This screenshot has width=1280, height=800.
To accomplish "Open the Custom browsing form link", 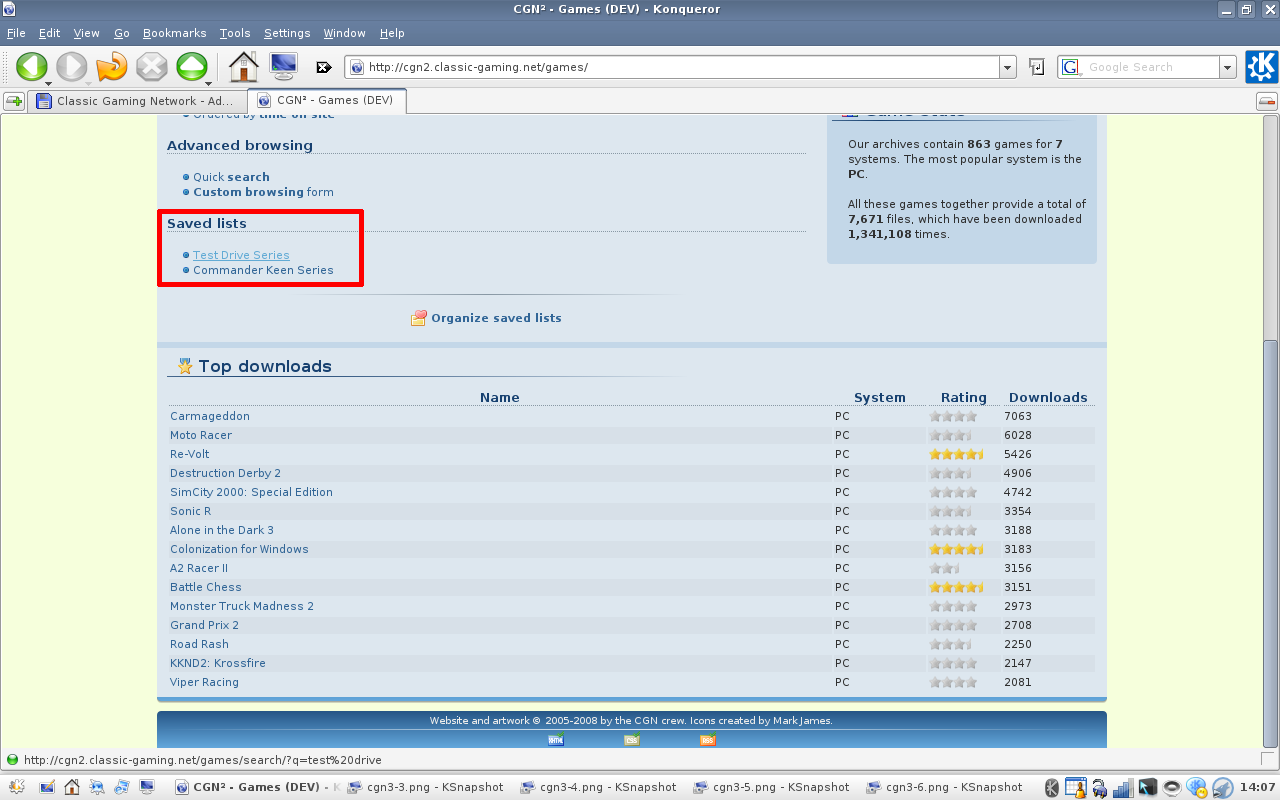I will [x=263, y=192].
